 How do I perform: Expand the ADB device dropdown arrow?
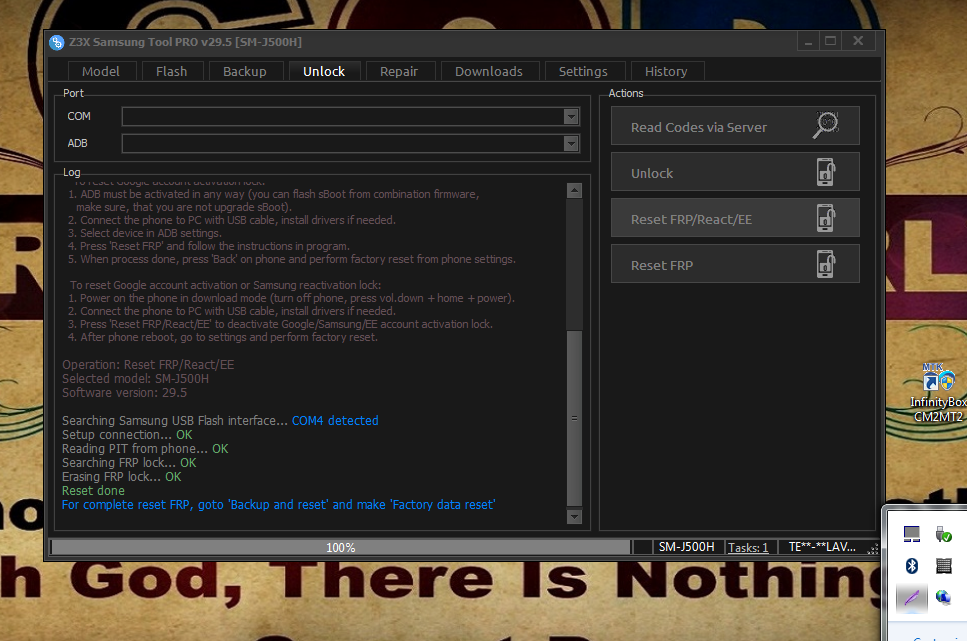(x=571, y=144)
